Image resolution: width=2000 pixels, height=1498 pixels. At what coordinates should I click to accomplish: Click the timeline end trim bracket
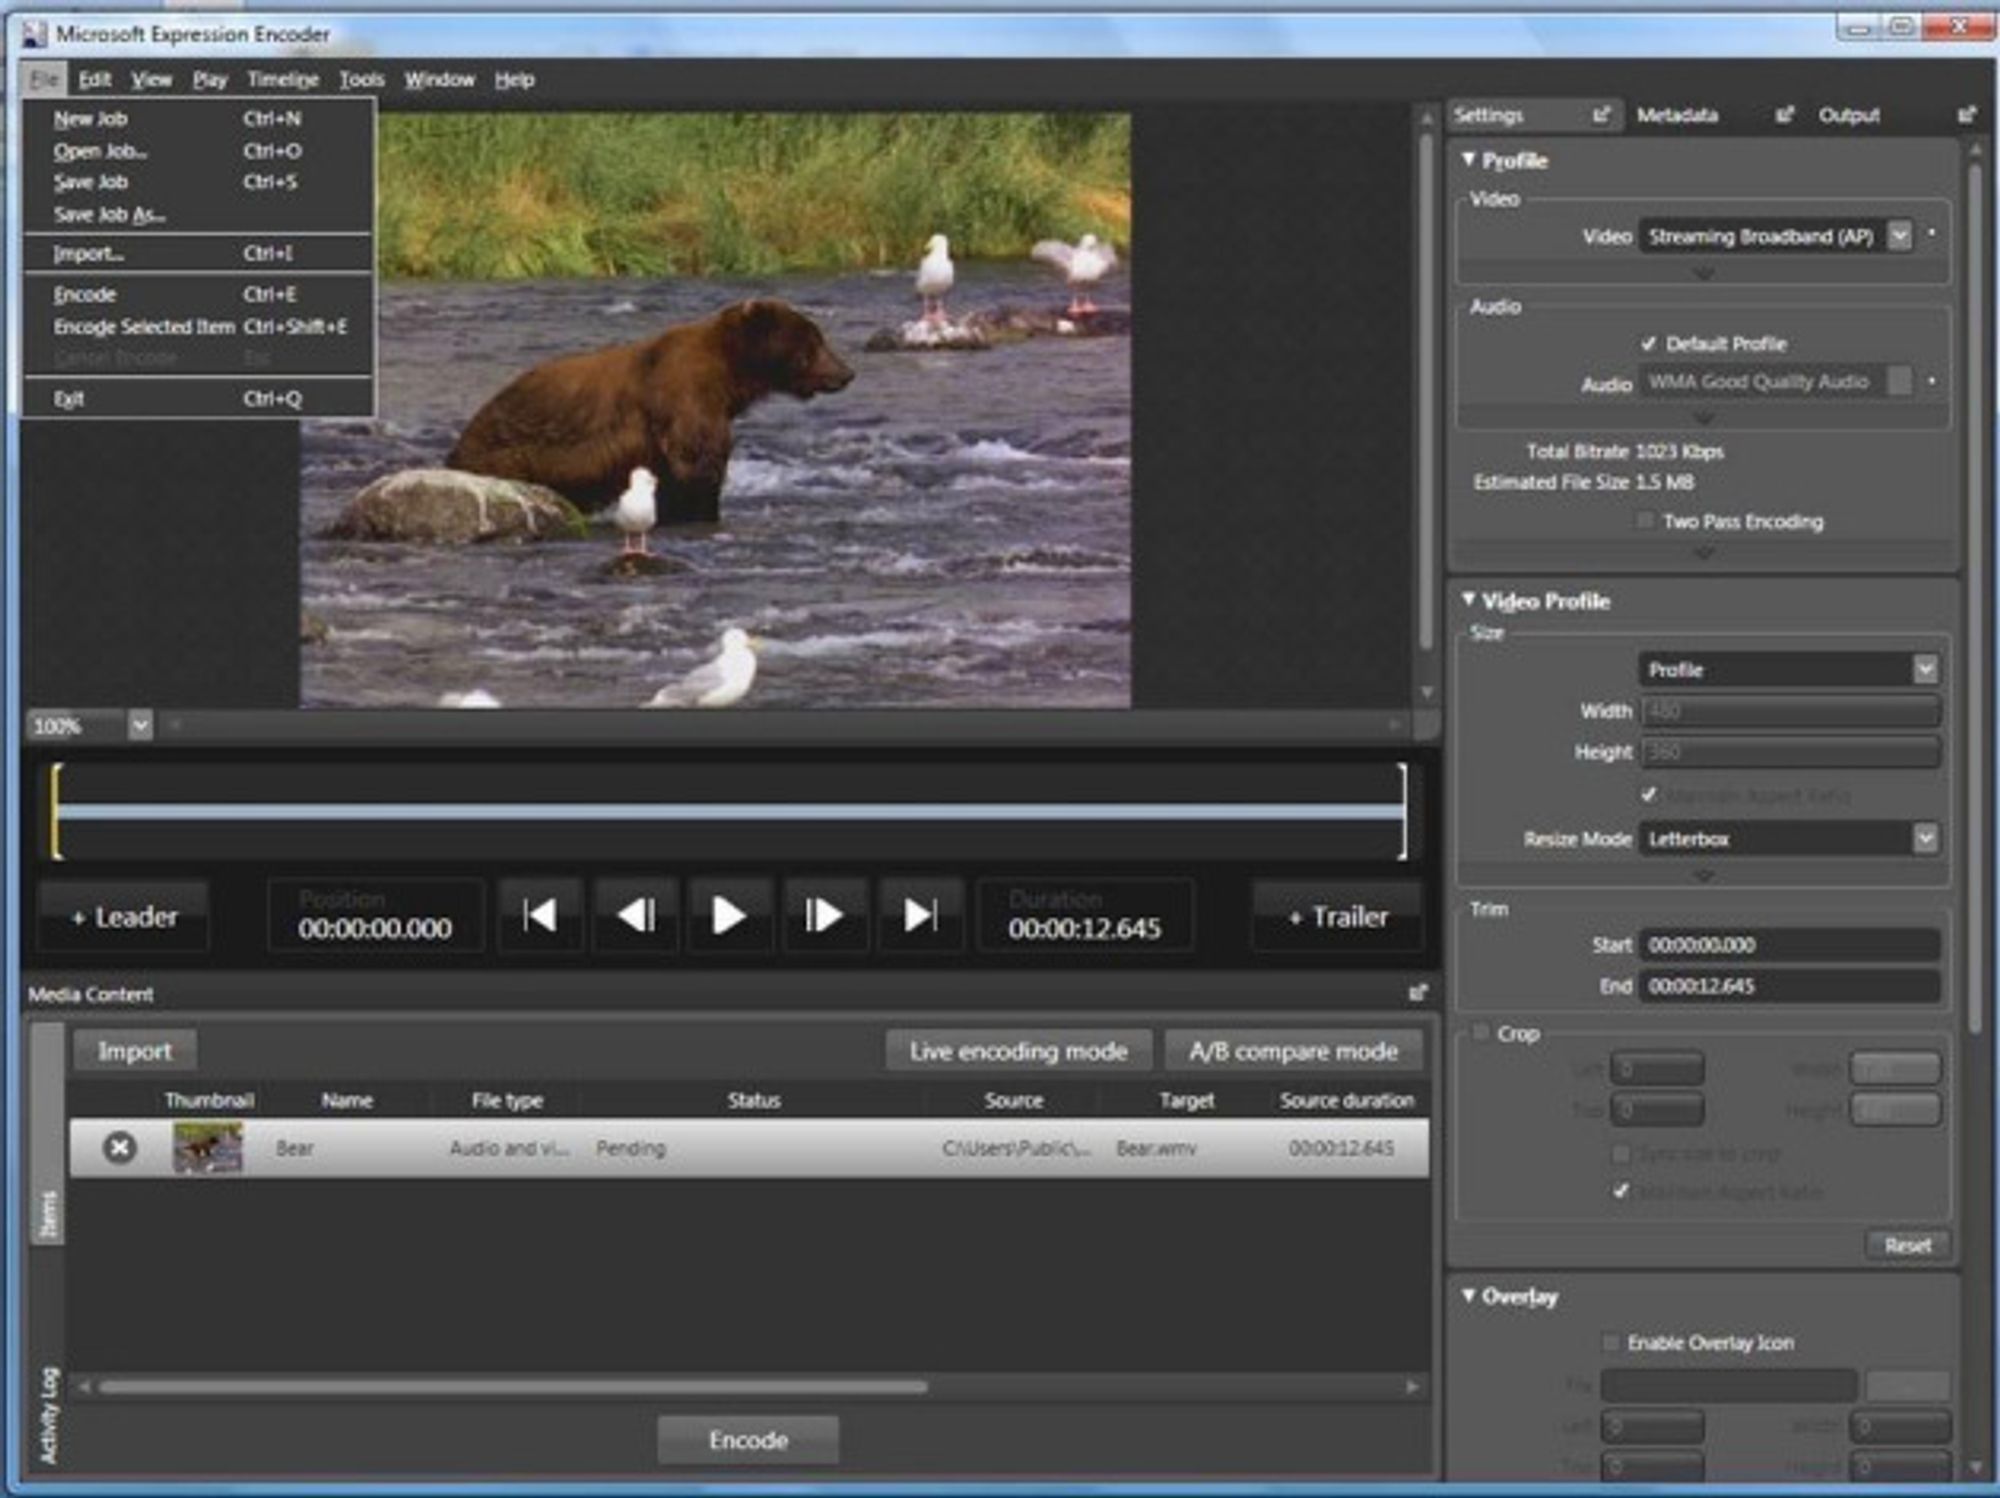[1403, 811]
